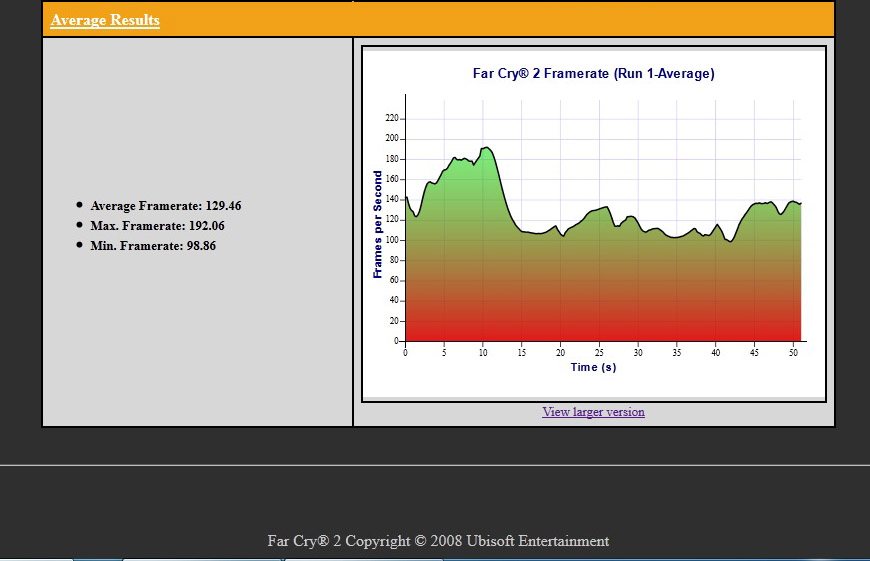
Task: Click the Time (s) axis label
Action: coord(593,367)
